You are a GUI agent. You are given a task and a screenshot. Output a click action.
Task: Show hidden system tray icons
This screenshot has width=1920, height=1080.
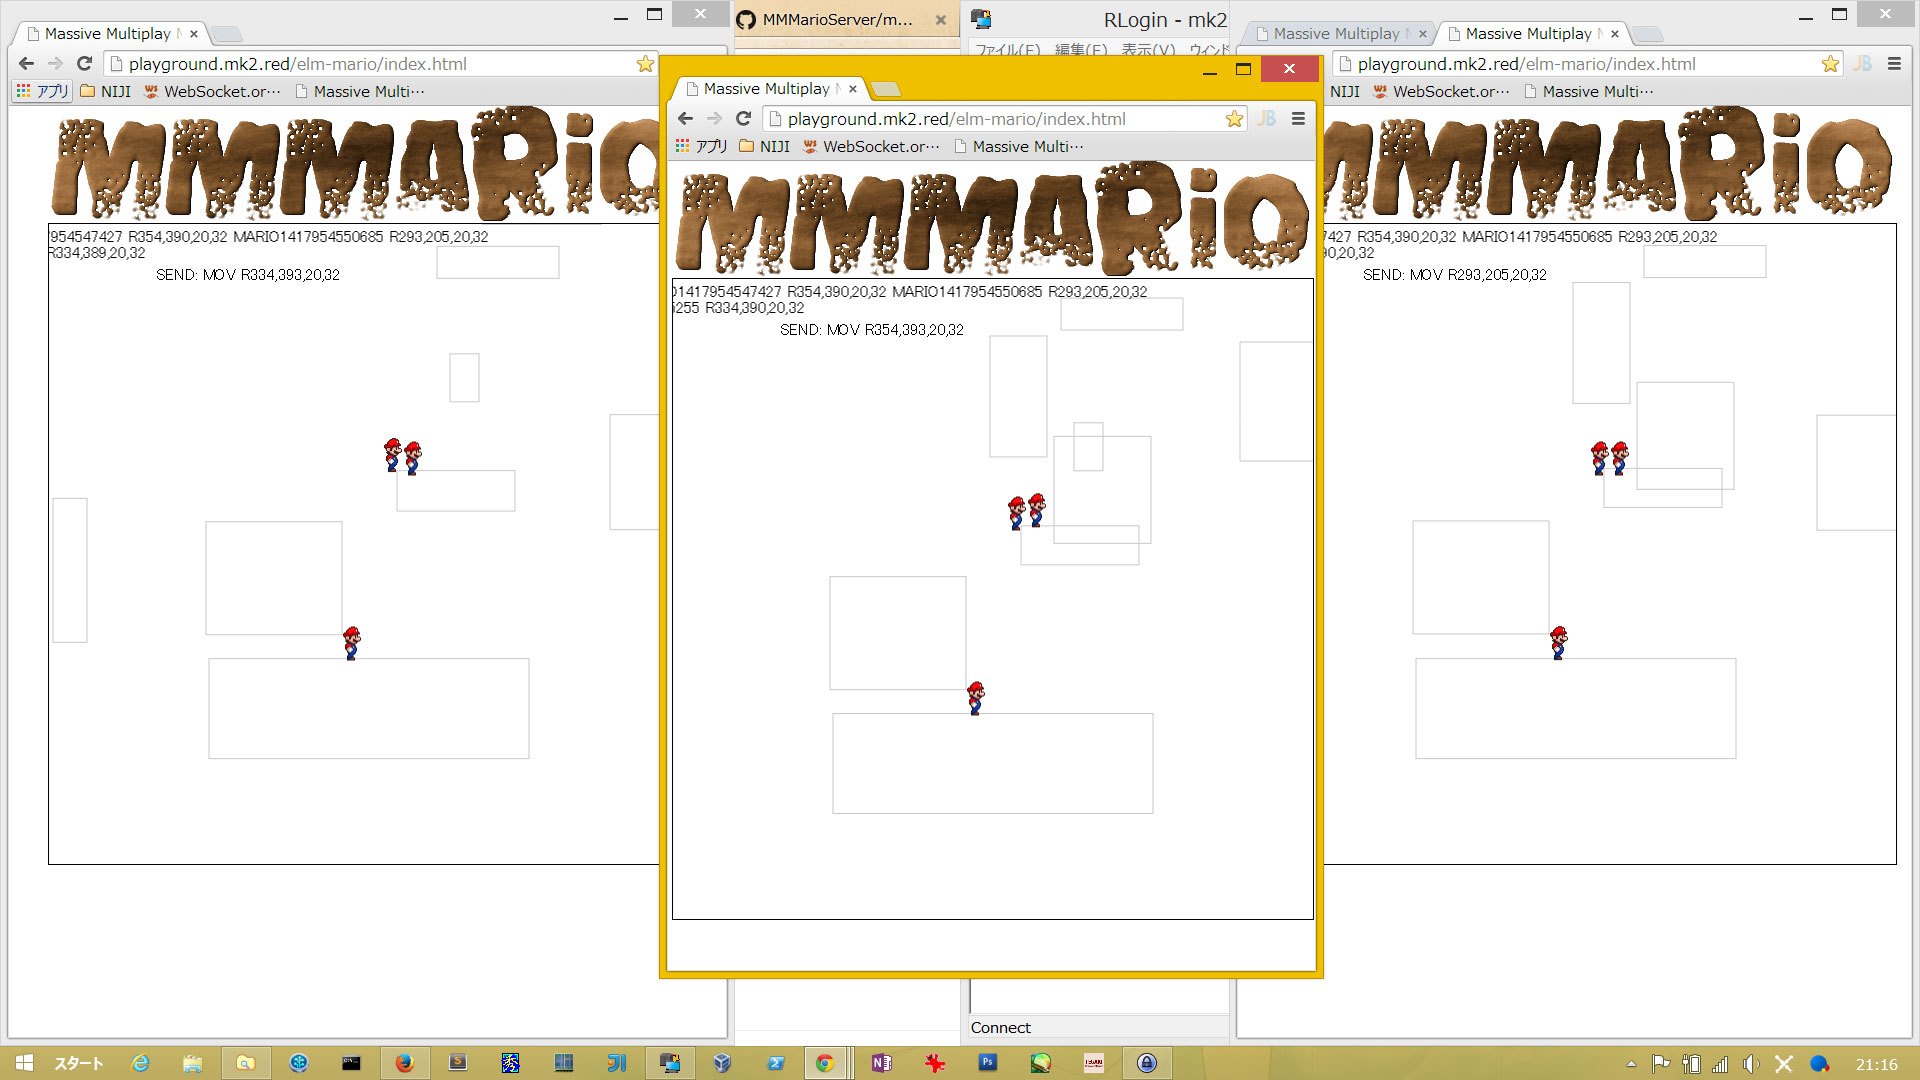point(1631,1064)
